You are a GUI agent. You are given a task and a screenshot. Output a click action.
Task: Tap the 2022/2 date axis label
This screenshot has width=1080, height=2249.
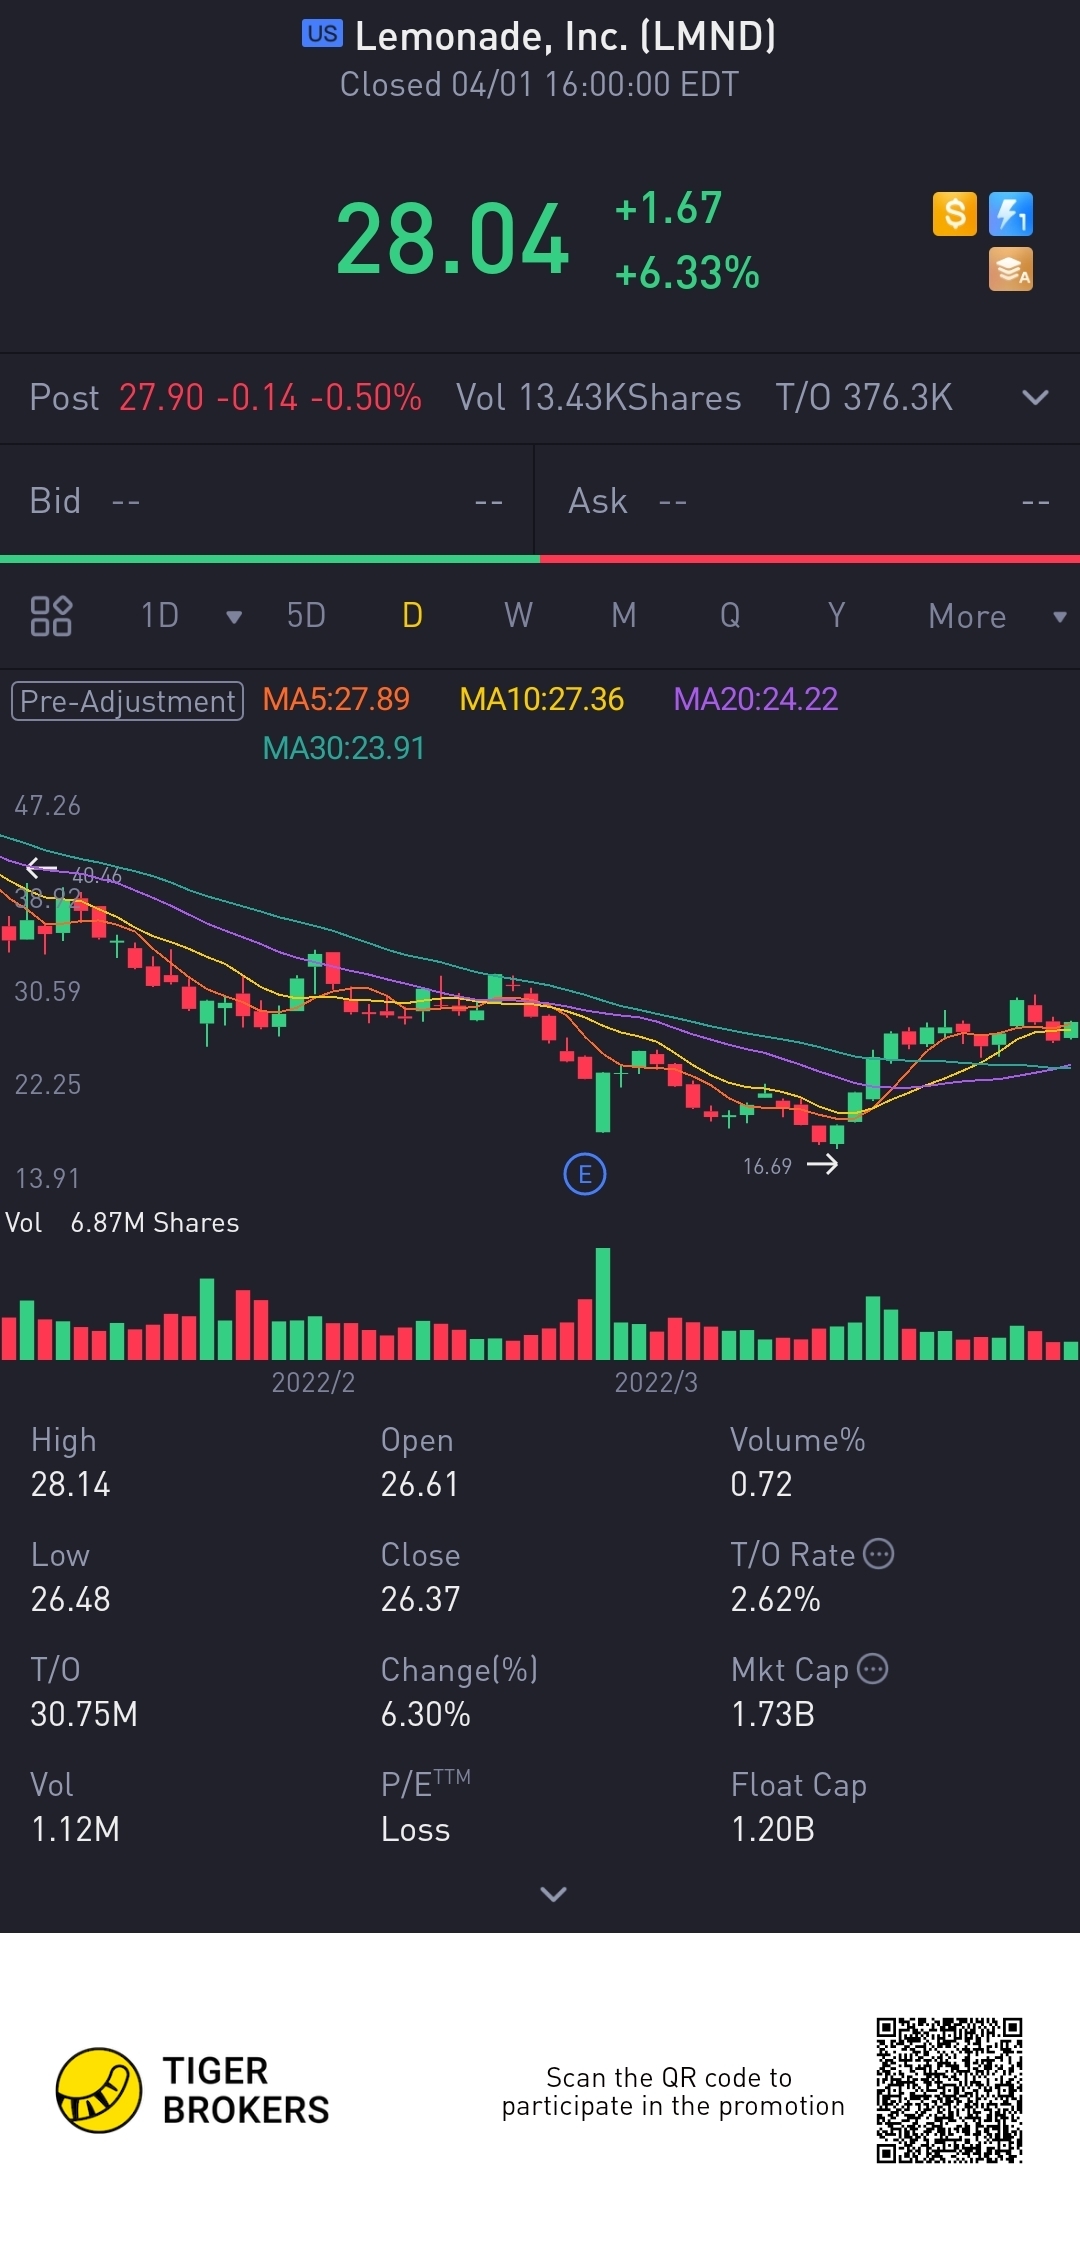click(x=313, y=1382)
